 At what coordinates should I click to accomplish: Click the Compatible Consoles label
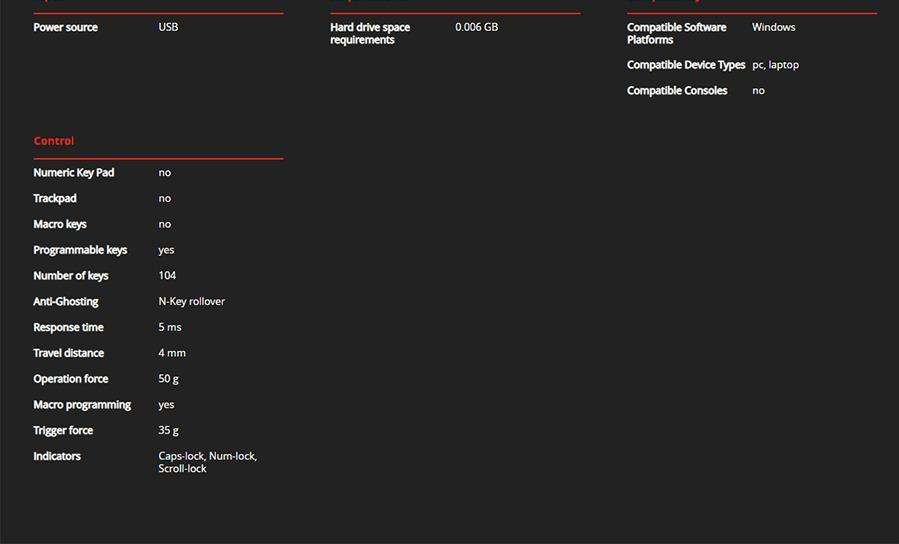[x=677, y=91]
